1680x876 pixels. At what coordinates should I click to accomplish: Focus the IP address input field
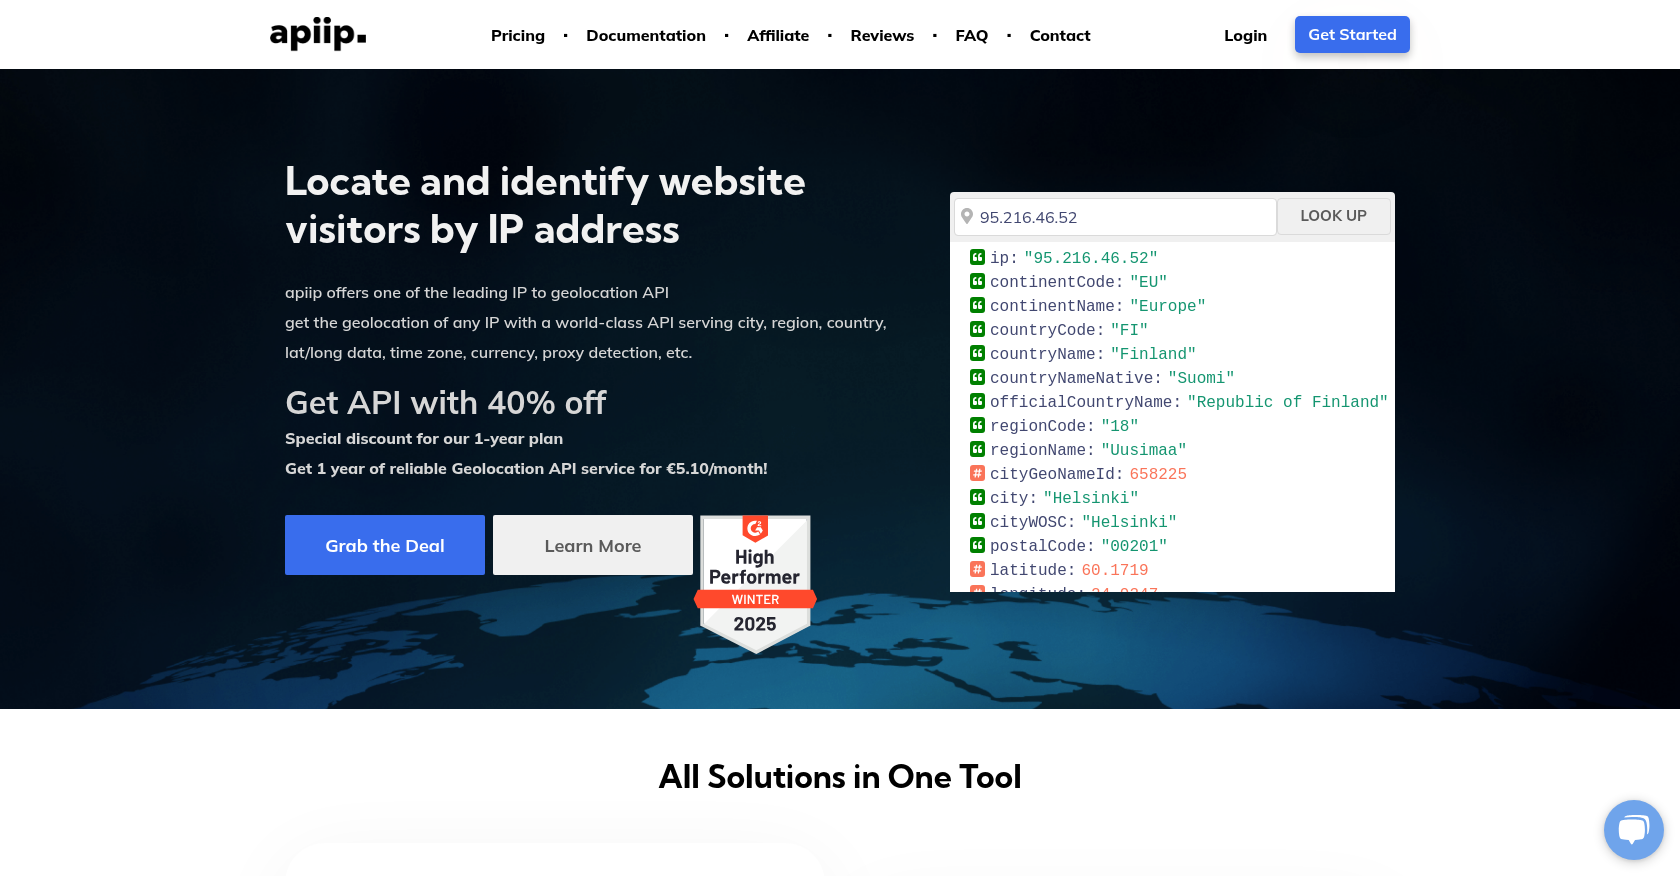pyautogui.click(x=1115, y=217)
